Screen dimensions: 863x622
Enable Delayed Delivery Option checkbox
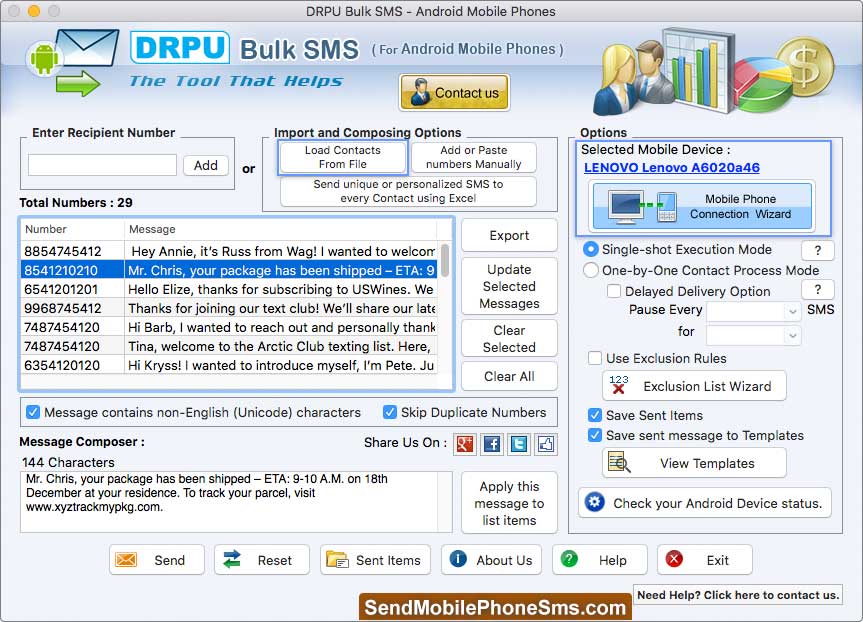(x=614, y=291)
